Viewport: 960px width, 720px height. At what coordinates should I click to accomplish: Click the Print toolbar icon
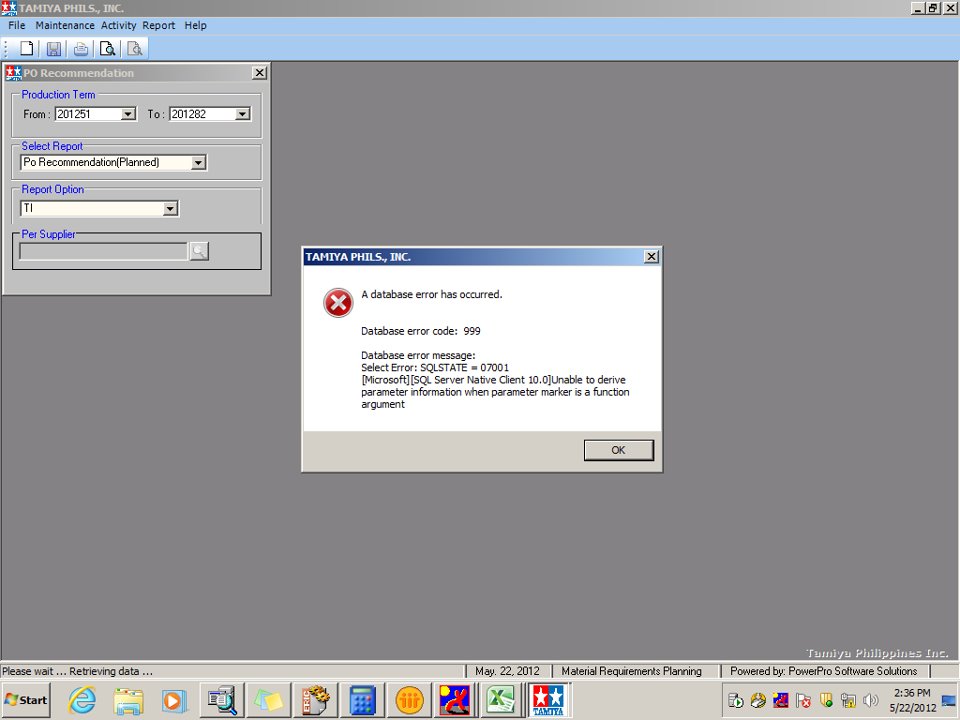[x=81, y=48]
